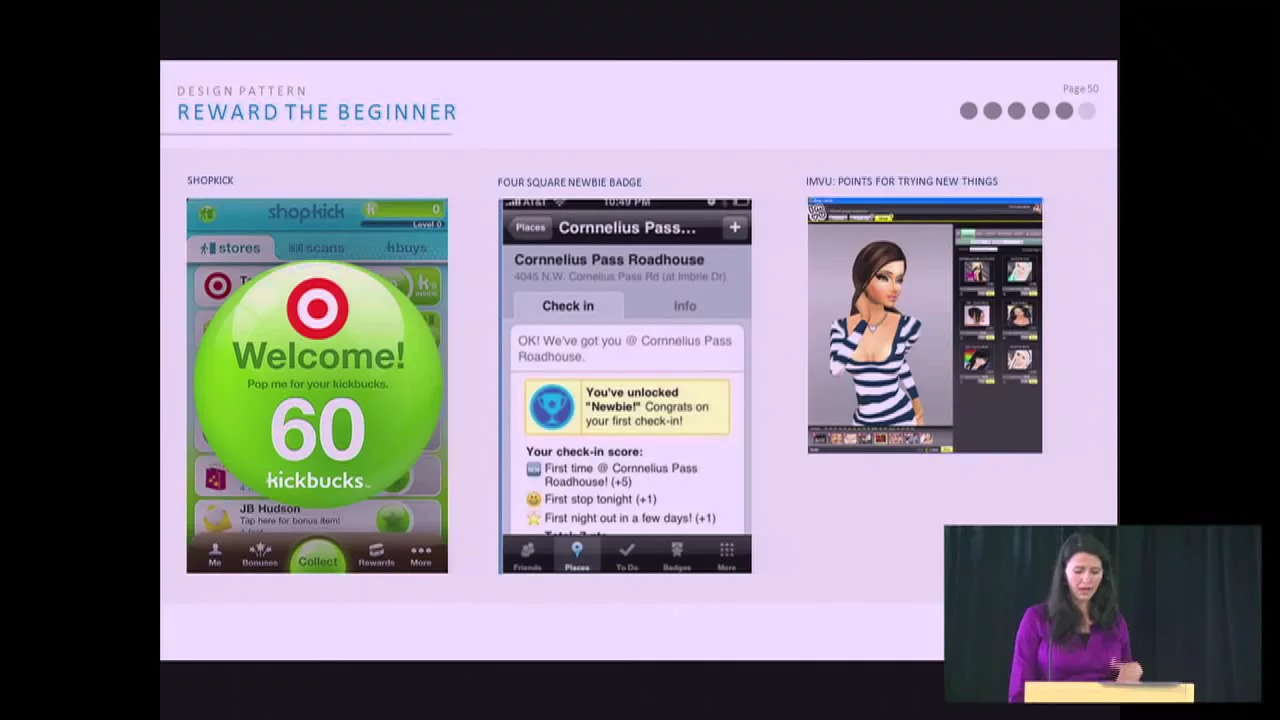
Task: Switch to the stores tab
Action: (x=231, y=248)
